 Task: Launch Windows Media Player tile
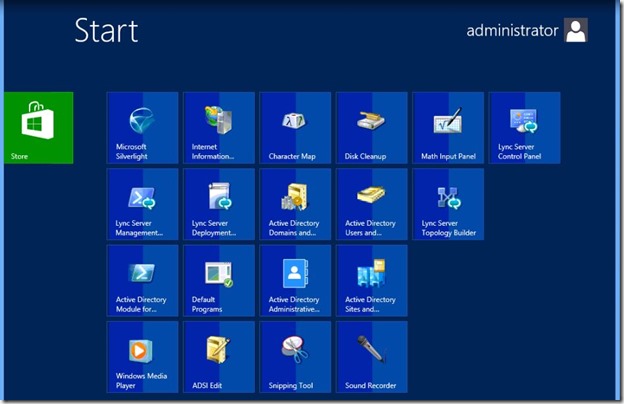pos(142,357)
